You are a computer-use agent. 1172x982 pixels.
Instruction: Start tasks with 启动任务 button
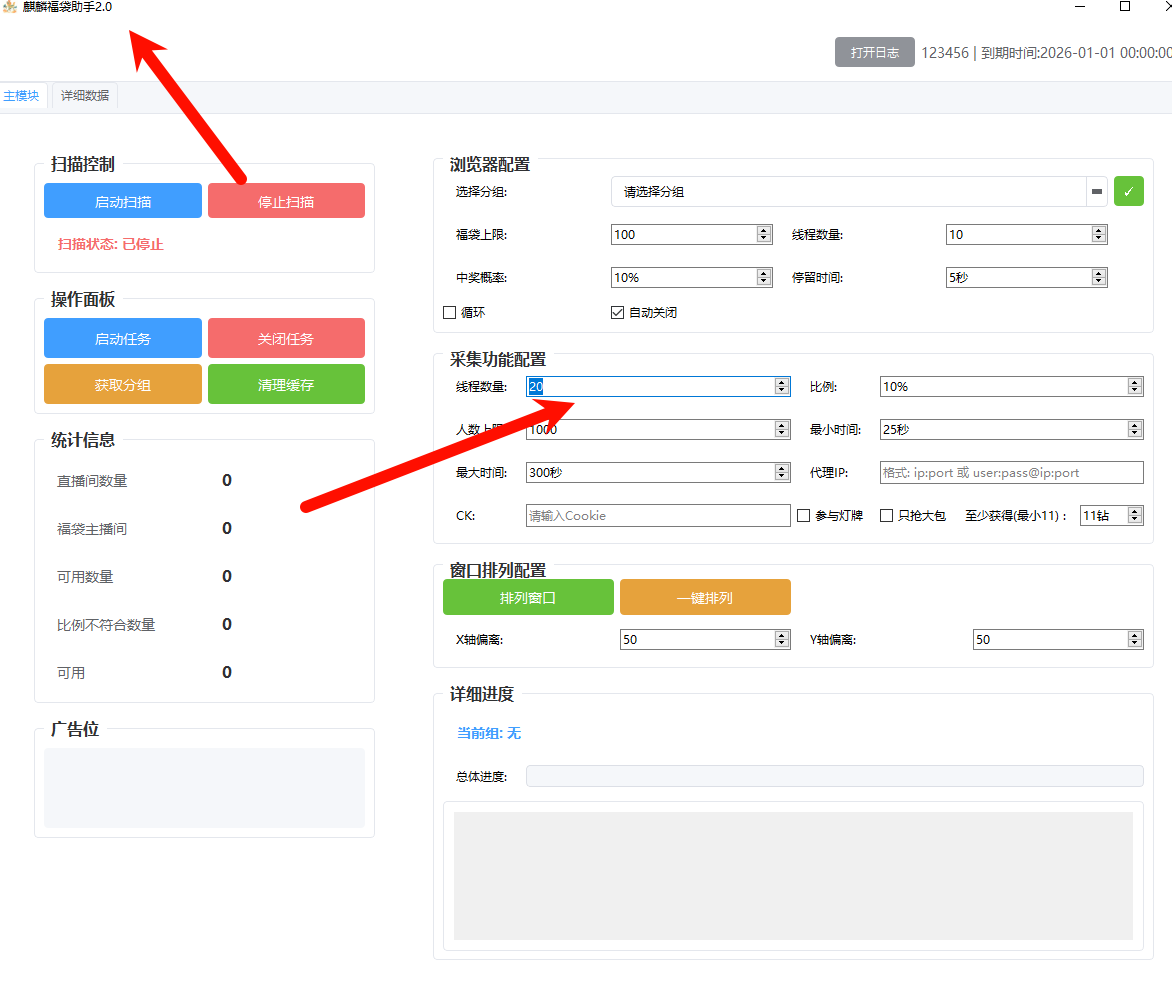tap(123, 339)
